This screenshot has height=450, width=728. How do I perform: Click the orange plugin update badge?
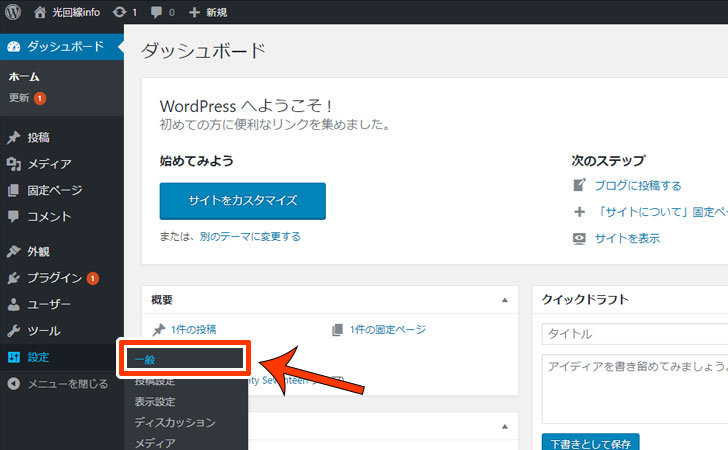click(93, 278)
